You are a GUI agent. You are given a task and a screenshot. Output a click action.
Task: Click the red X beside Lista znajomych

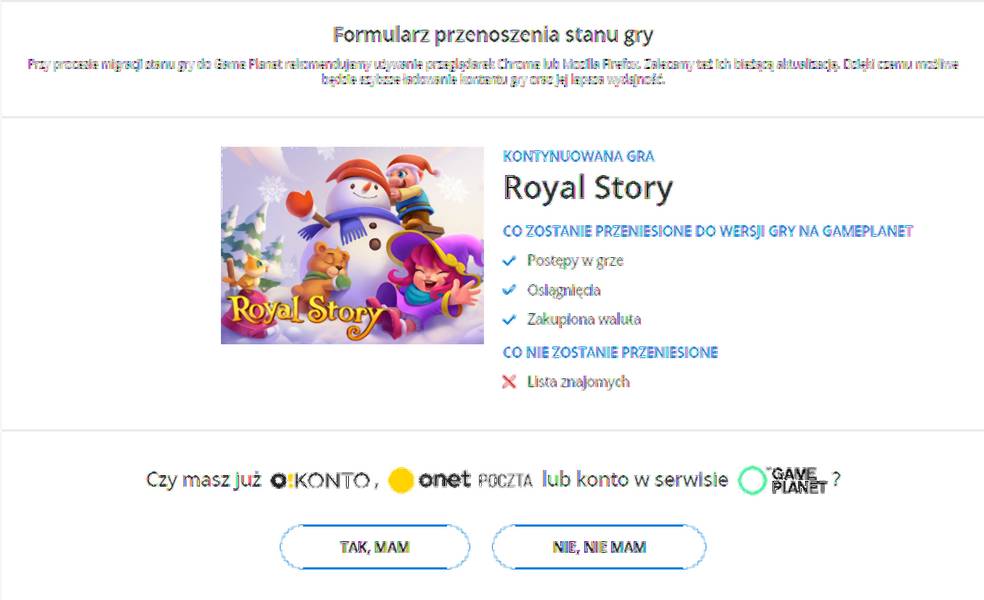pyautogui.click(x=511, y=382)
